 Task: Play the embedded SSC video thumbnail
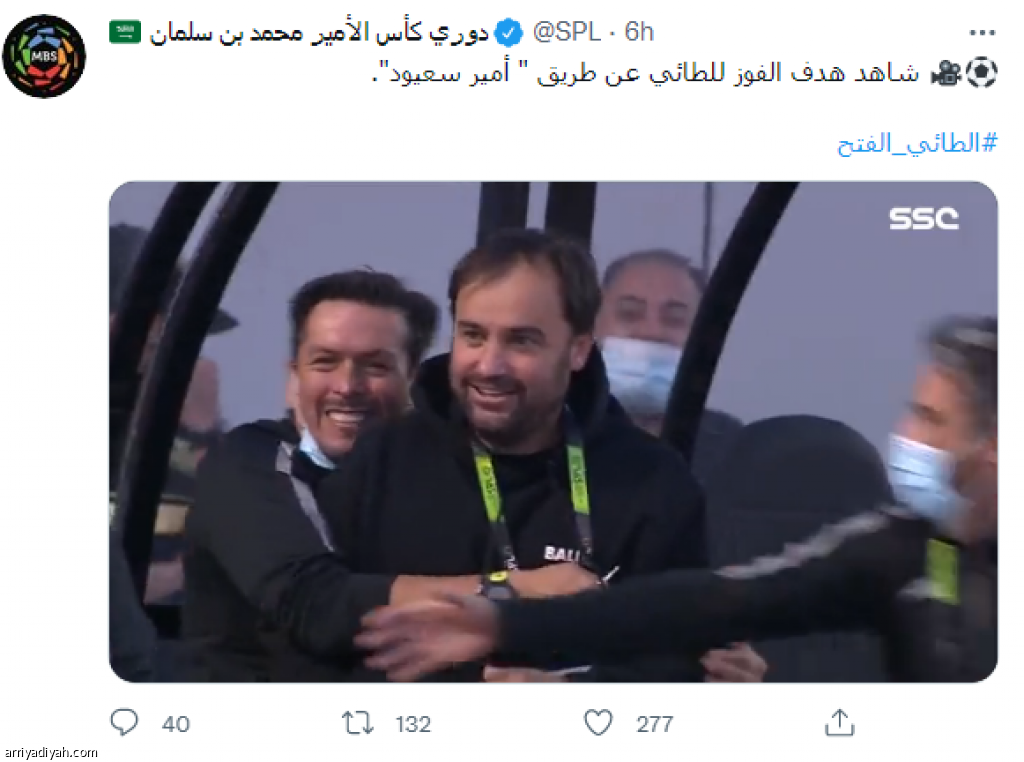[x=552, y=432]
